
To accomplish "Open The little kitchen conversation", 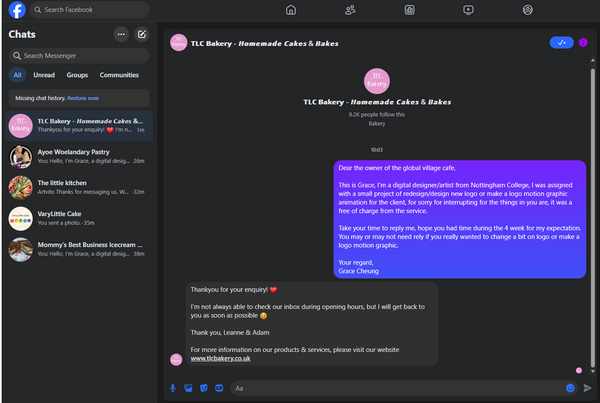I will 79,188.
